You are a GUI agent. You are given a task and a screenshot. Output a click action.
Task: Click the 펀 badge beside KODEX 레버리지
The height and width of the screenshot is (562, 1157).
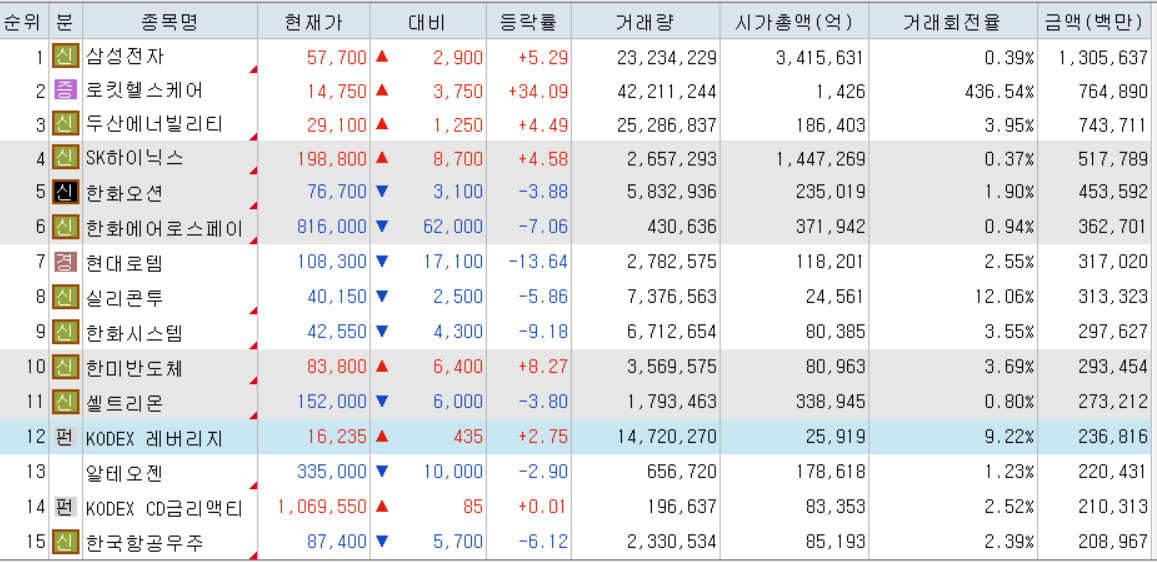tap(66, 437)
